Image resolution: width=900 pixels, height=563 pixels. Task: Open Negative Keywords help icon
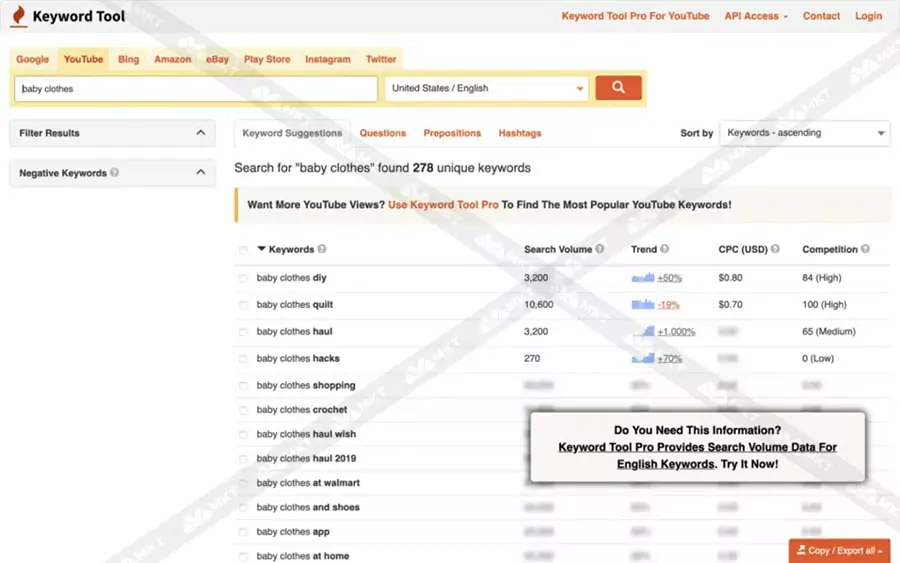[115, 172]
